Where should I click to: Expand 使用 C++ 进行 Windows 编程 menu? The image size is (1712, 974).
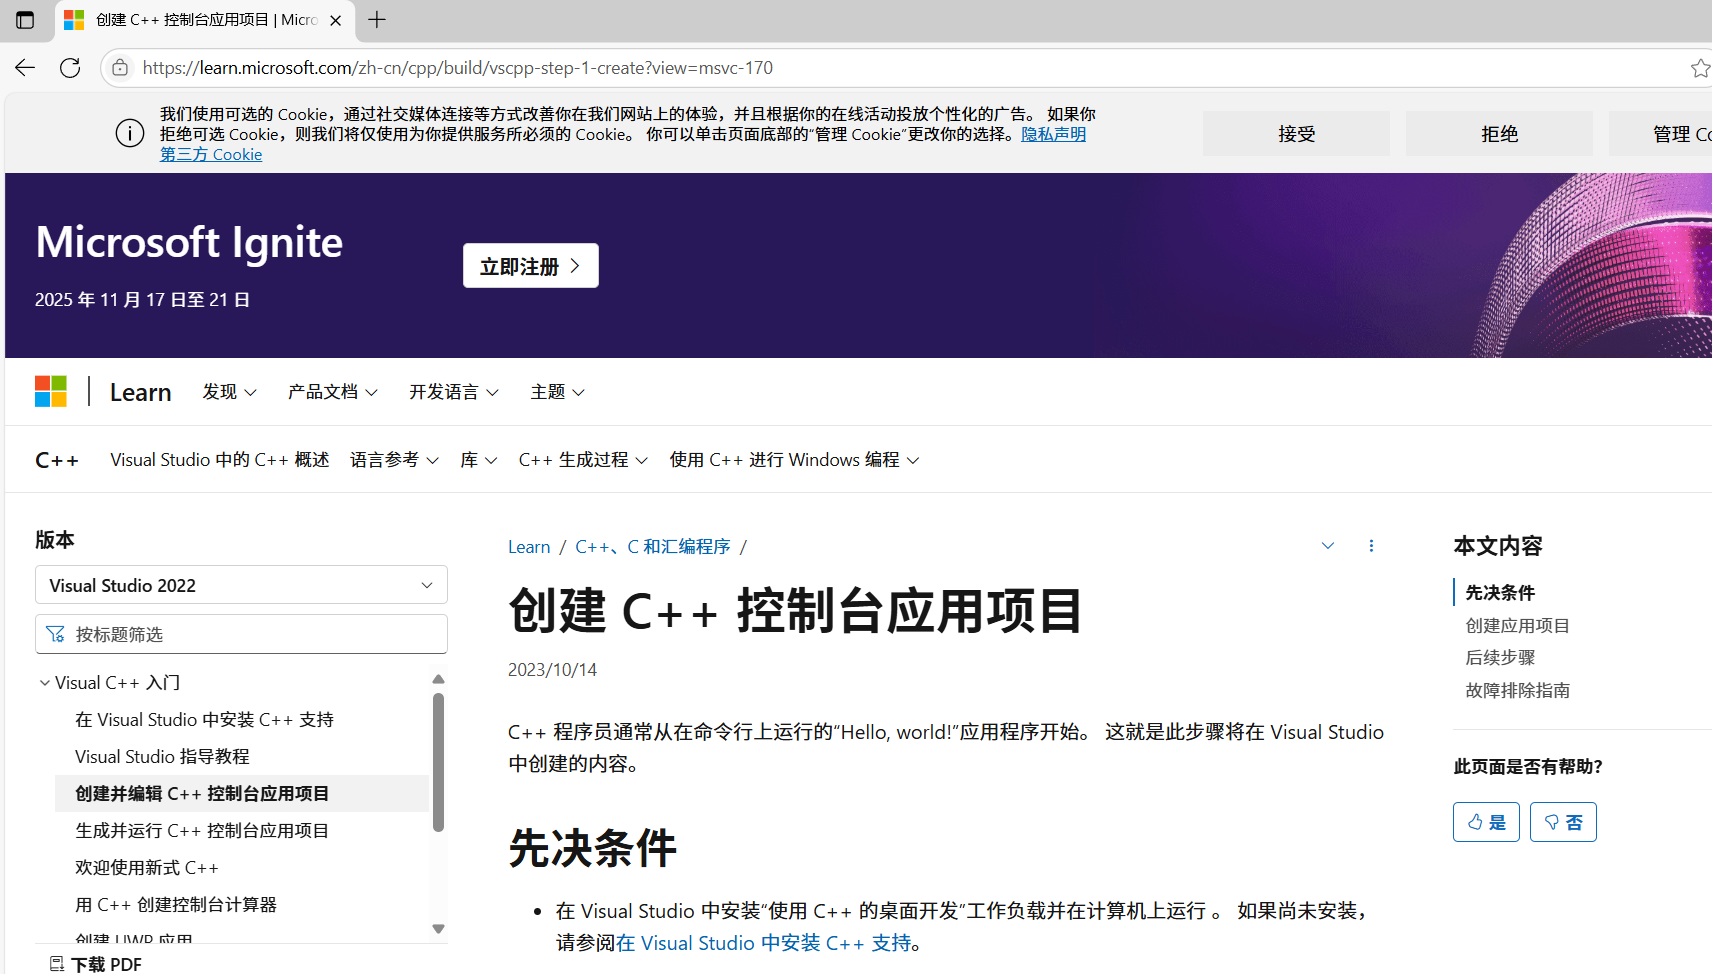[x=795, y=460]
